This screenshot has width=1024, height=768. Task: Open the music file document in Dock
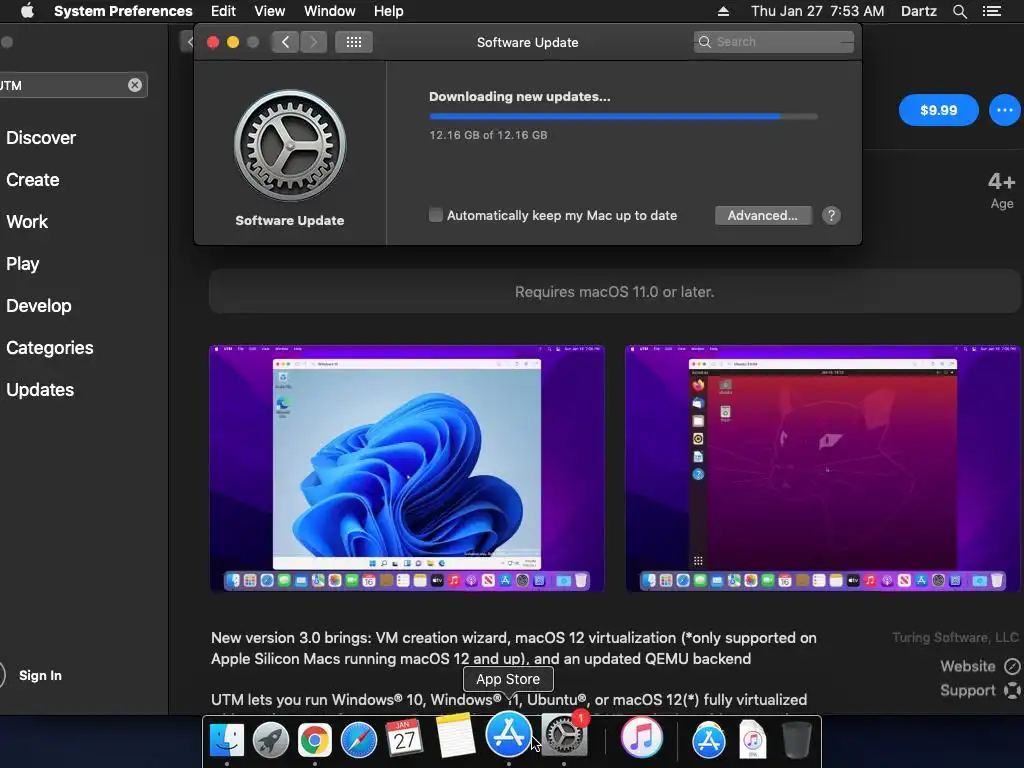(x=752, y=740)
